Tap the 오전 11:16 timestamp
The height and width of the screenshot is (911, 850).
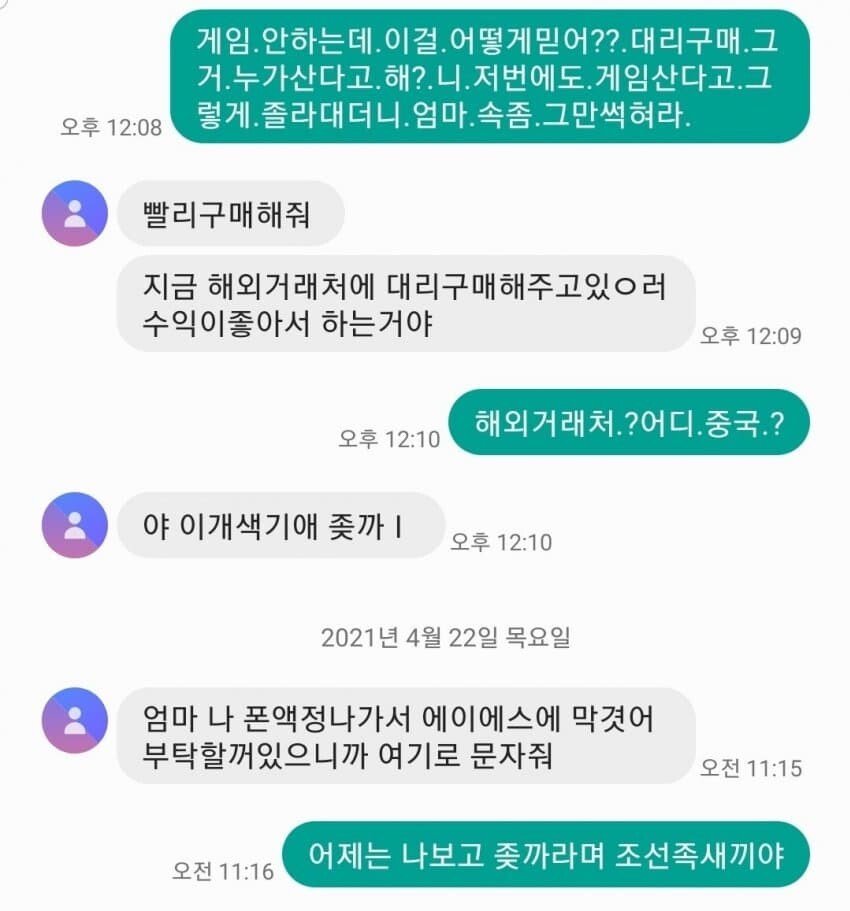point(223,871)
